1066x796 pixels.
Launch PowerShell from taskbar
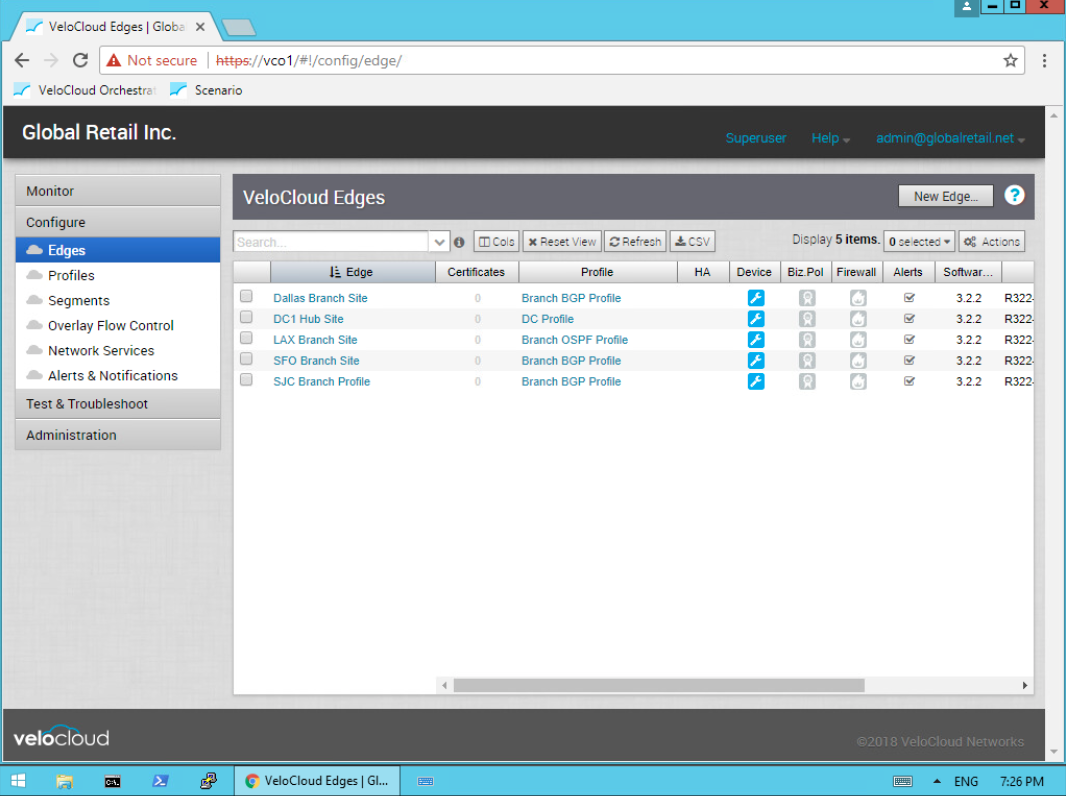[160, 781]
